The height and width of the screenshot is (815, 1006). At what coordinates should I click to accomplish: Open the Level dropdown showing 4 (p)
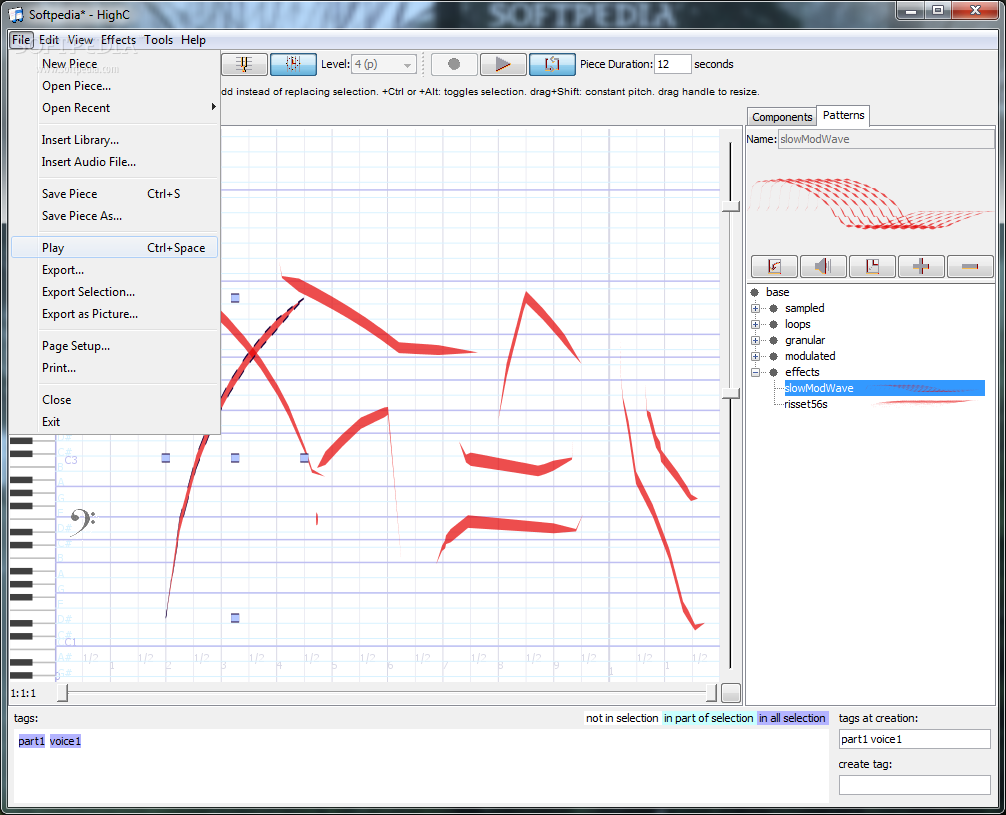pos(384,64)
